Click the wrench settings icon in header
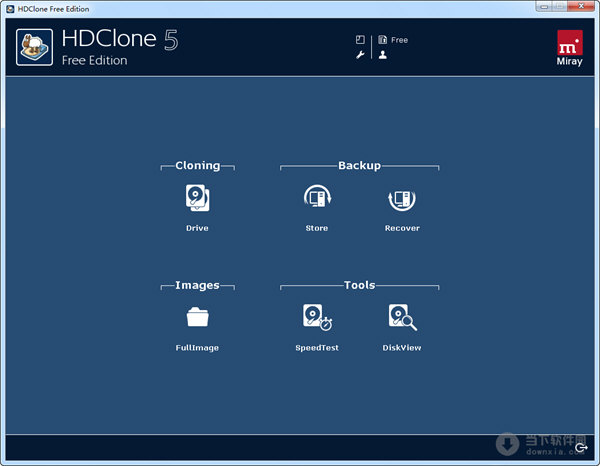 [x=360, y=55]
